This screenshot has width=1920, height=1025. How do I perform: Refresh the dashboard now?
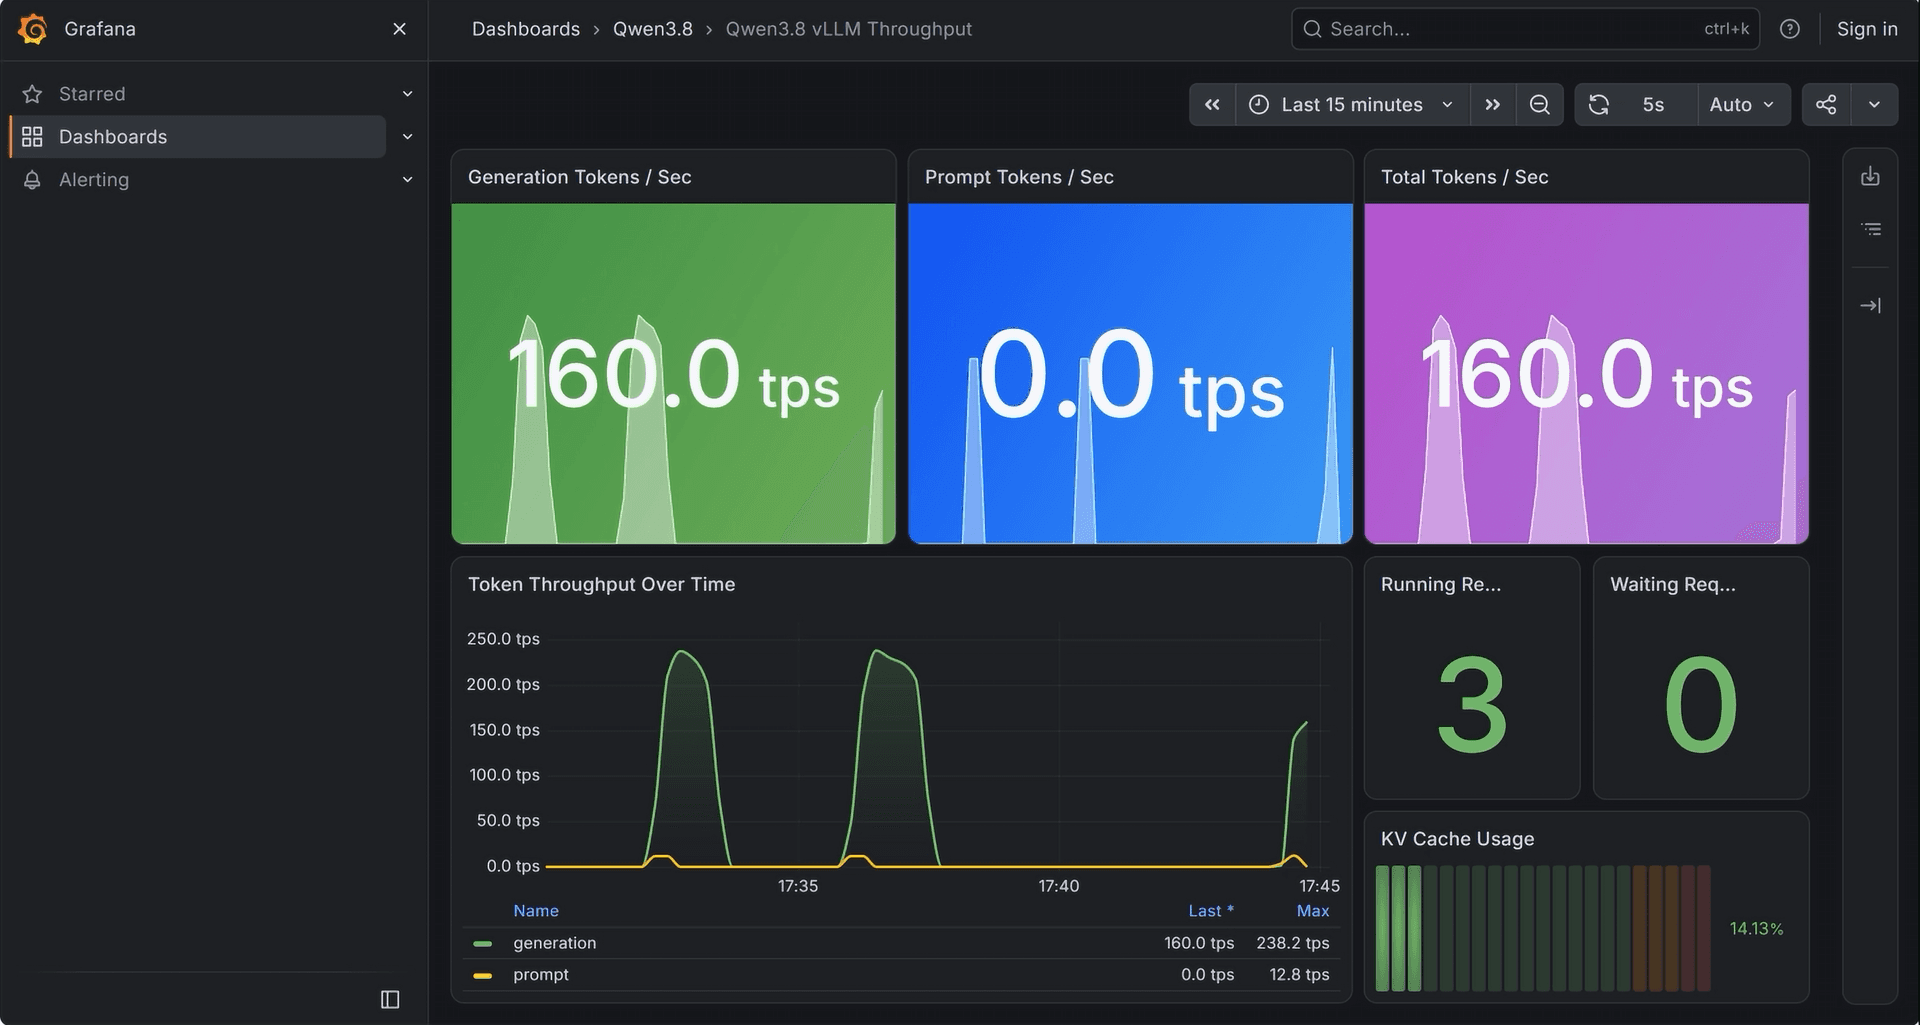tap(1599, 105)
